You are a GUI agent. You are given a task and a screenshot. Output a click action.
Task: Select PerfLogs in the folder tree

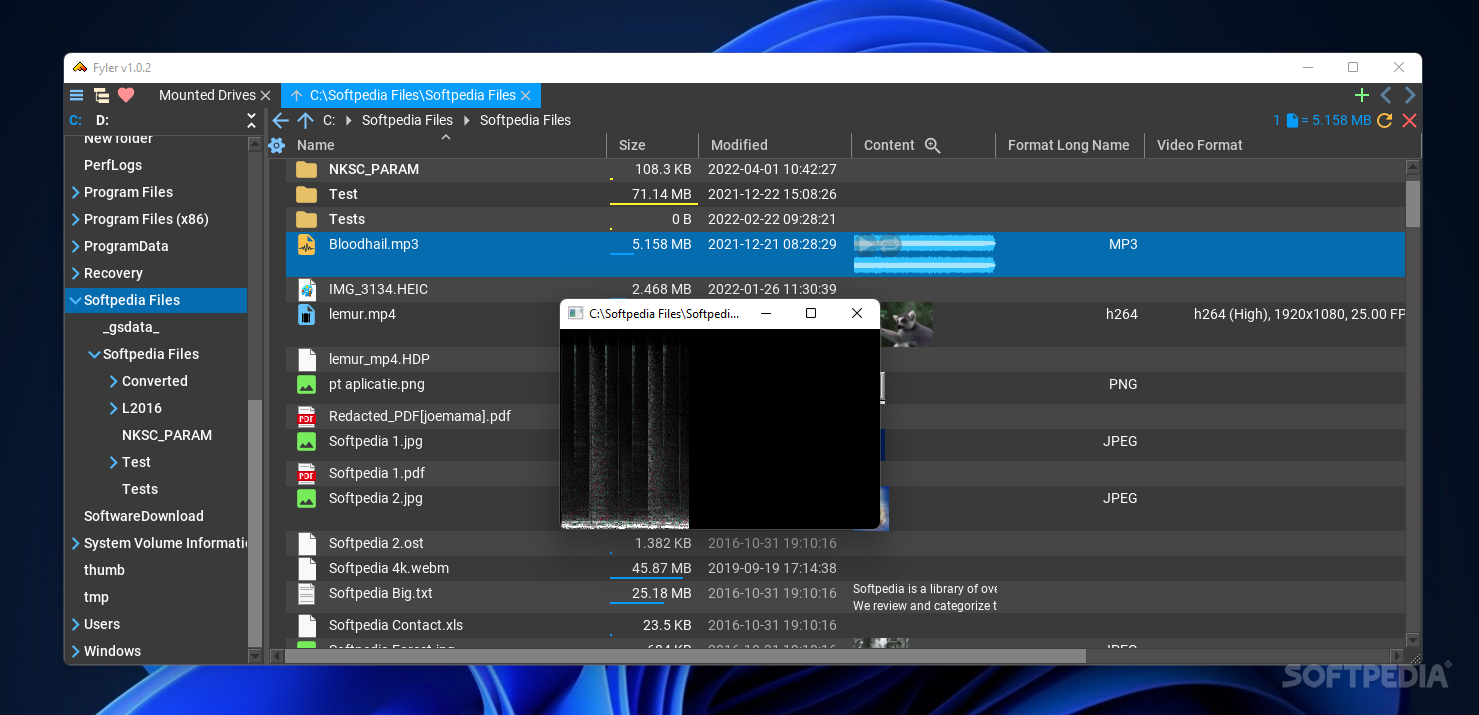[113, 165]
